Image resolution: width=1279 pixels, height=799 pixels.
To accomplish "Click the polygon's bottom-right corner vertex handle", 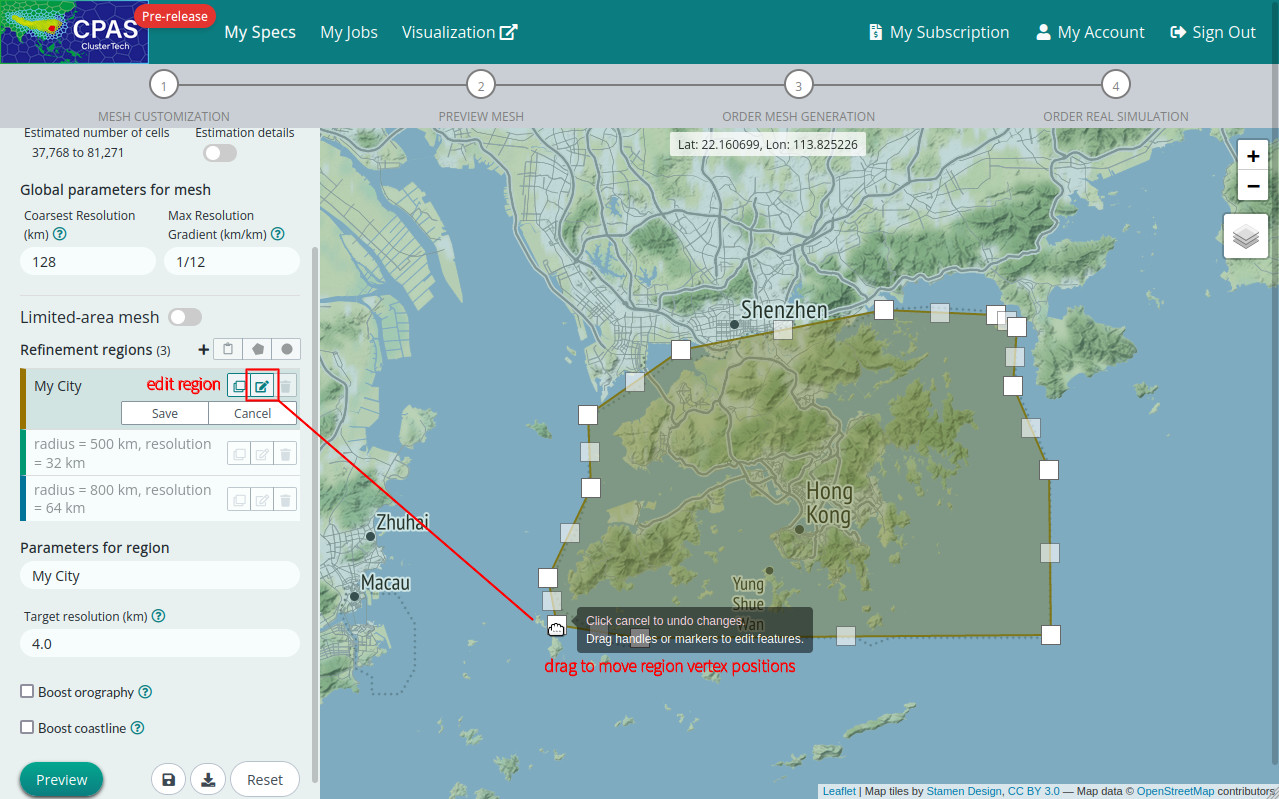I will point(1051,634).
